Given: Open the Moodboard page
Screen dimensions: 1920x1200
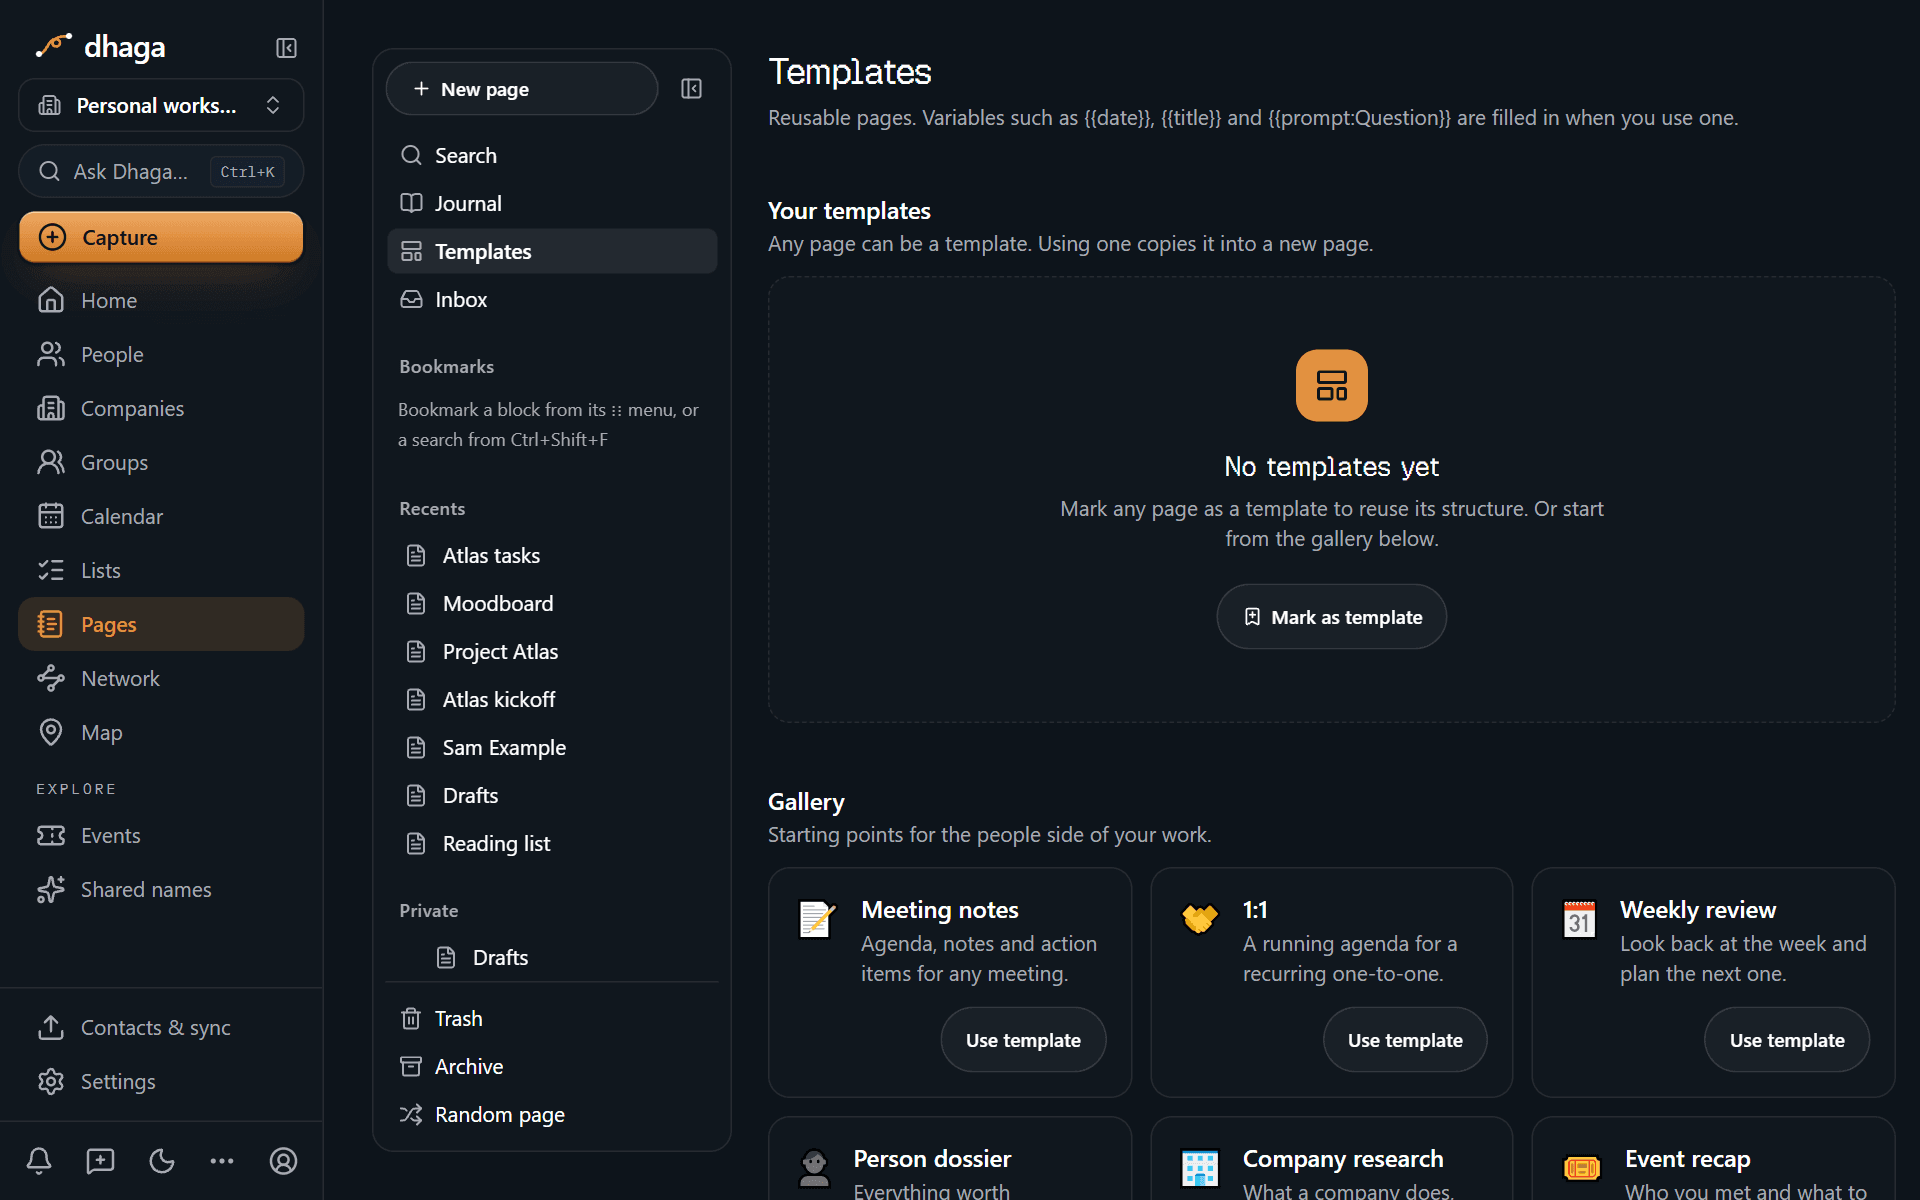Looking at the screenshot, I should pos(552,603).
